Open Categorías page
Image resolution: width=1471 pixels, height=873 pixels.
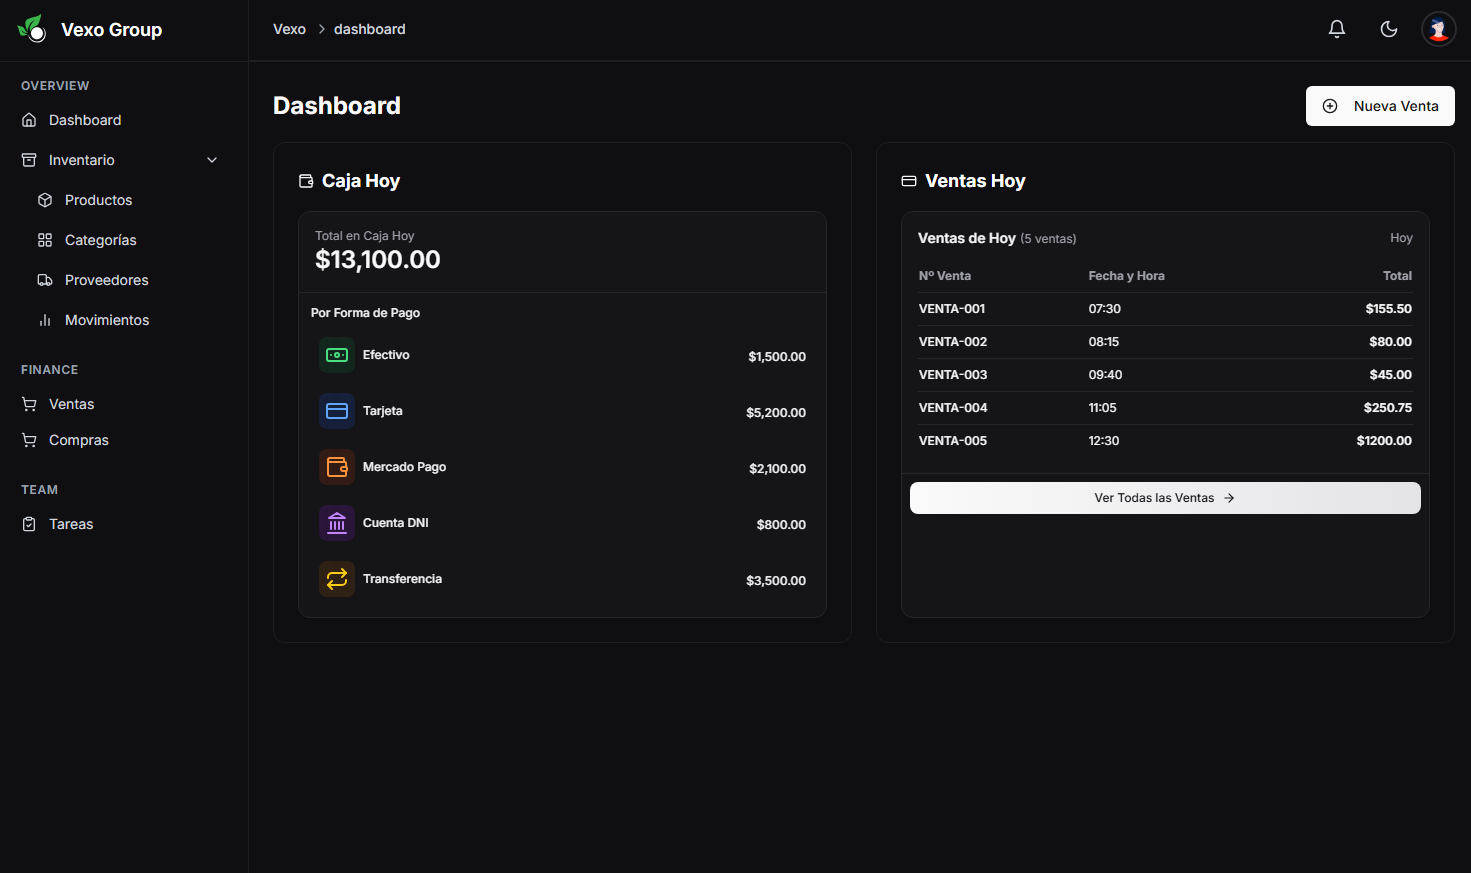[100, 240]
